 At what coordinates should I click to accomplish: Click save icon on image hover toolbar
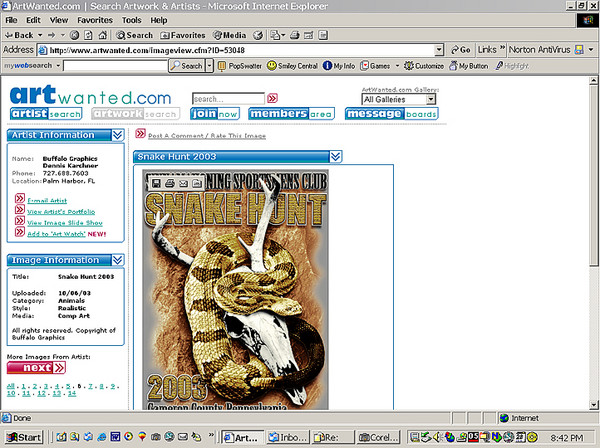[156, 184]
